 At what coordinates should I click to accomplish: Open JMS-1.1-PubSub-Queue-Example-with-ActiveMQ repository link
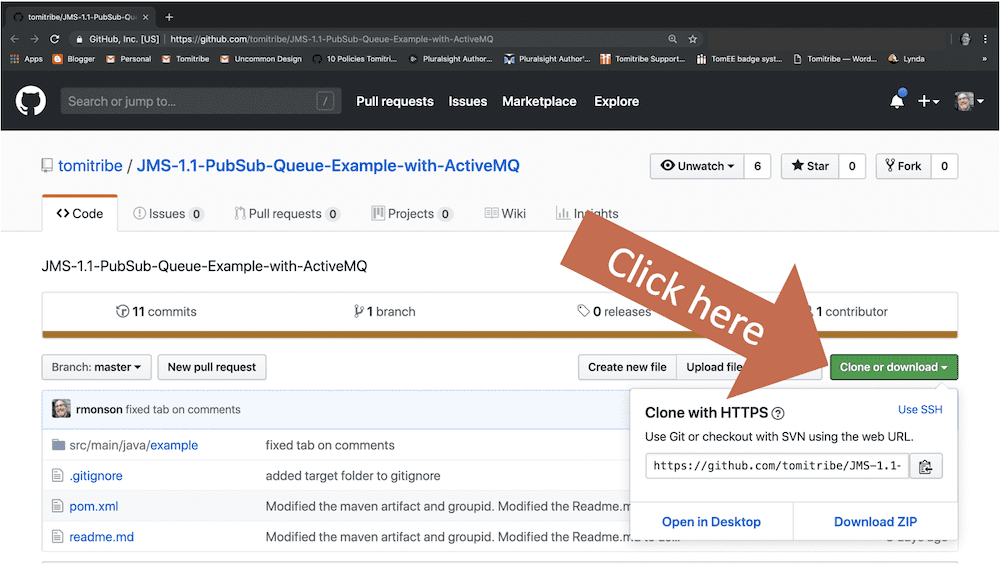point(328,166)
